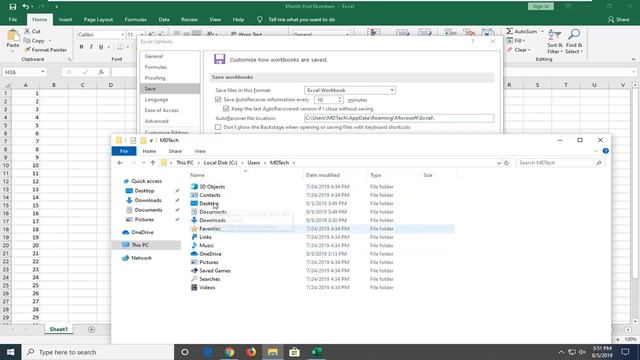Image resolution: width=640 pixels, height=360 pixels.
Task: Open the Font name Calibri dropdown
Action: [x=122, y=35]
